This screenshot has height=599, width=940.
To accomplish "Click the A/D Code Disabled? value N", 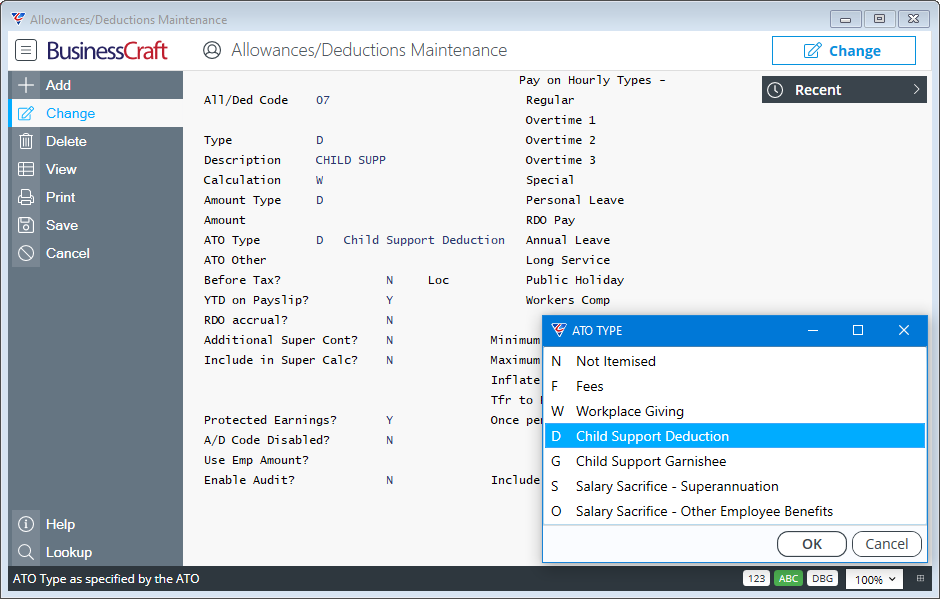I will point(390,440).
